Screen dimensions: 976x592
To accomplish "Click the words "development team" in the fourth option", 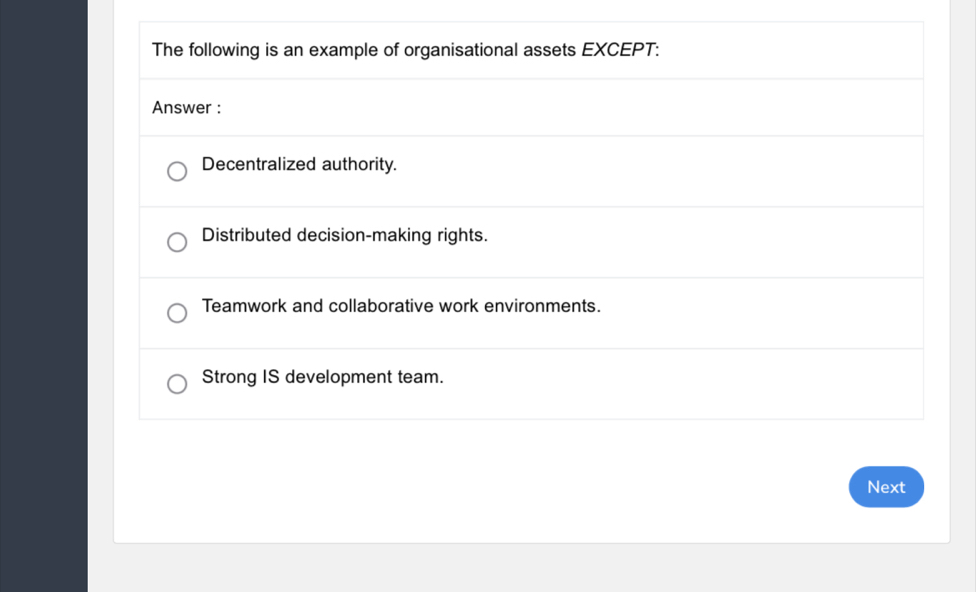I will pyautogui.click(x=363, y=377).
